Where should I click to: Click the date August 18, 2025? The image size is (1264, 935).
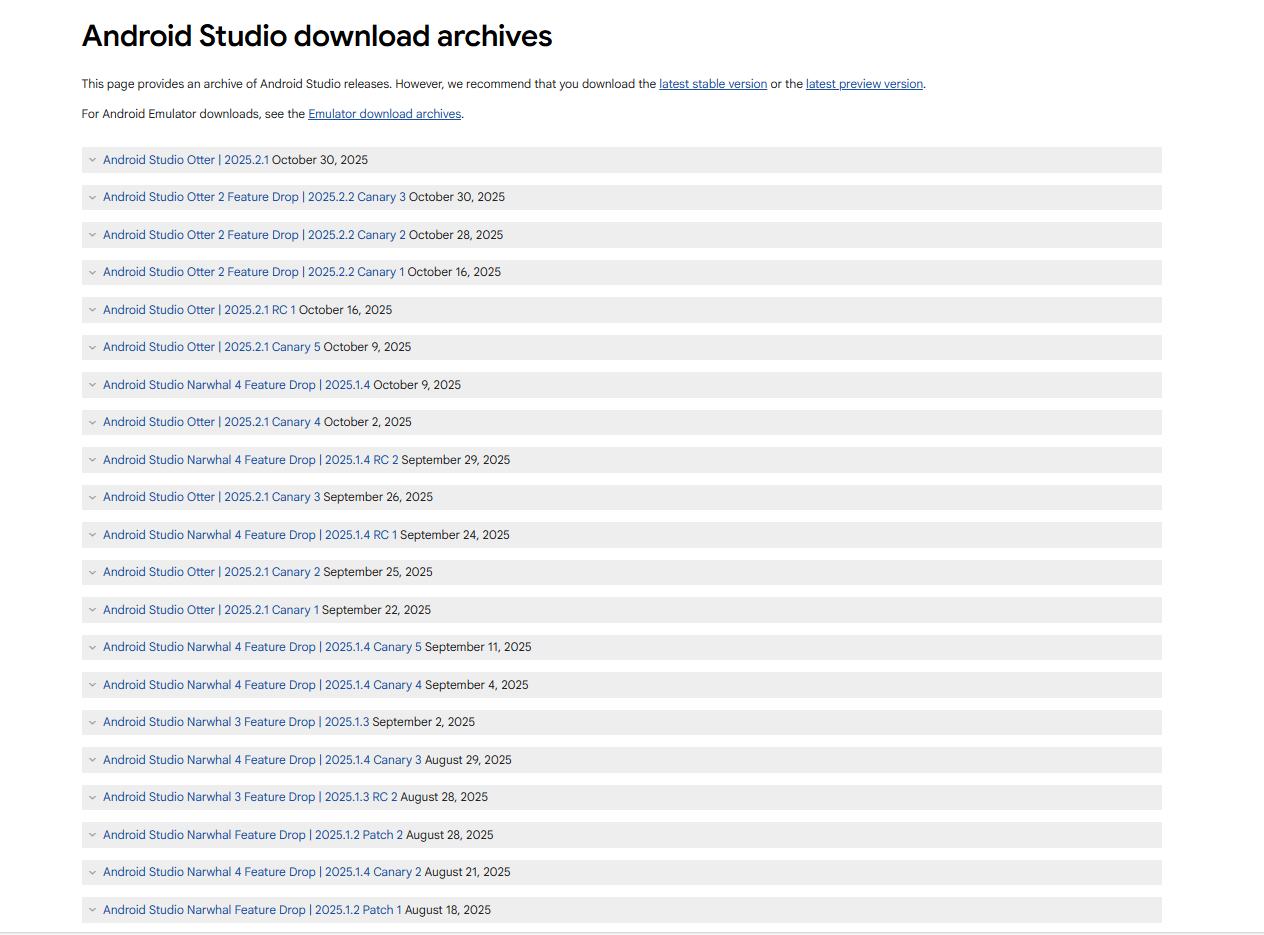448,910
